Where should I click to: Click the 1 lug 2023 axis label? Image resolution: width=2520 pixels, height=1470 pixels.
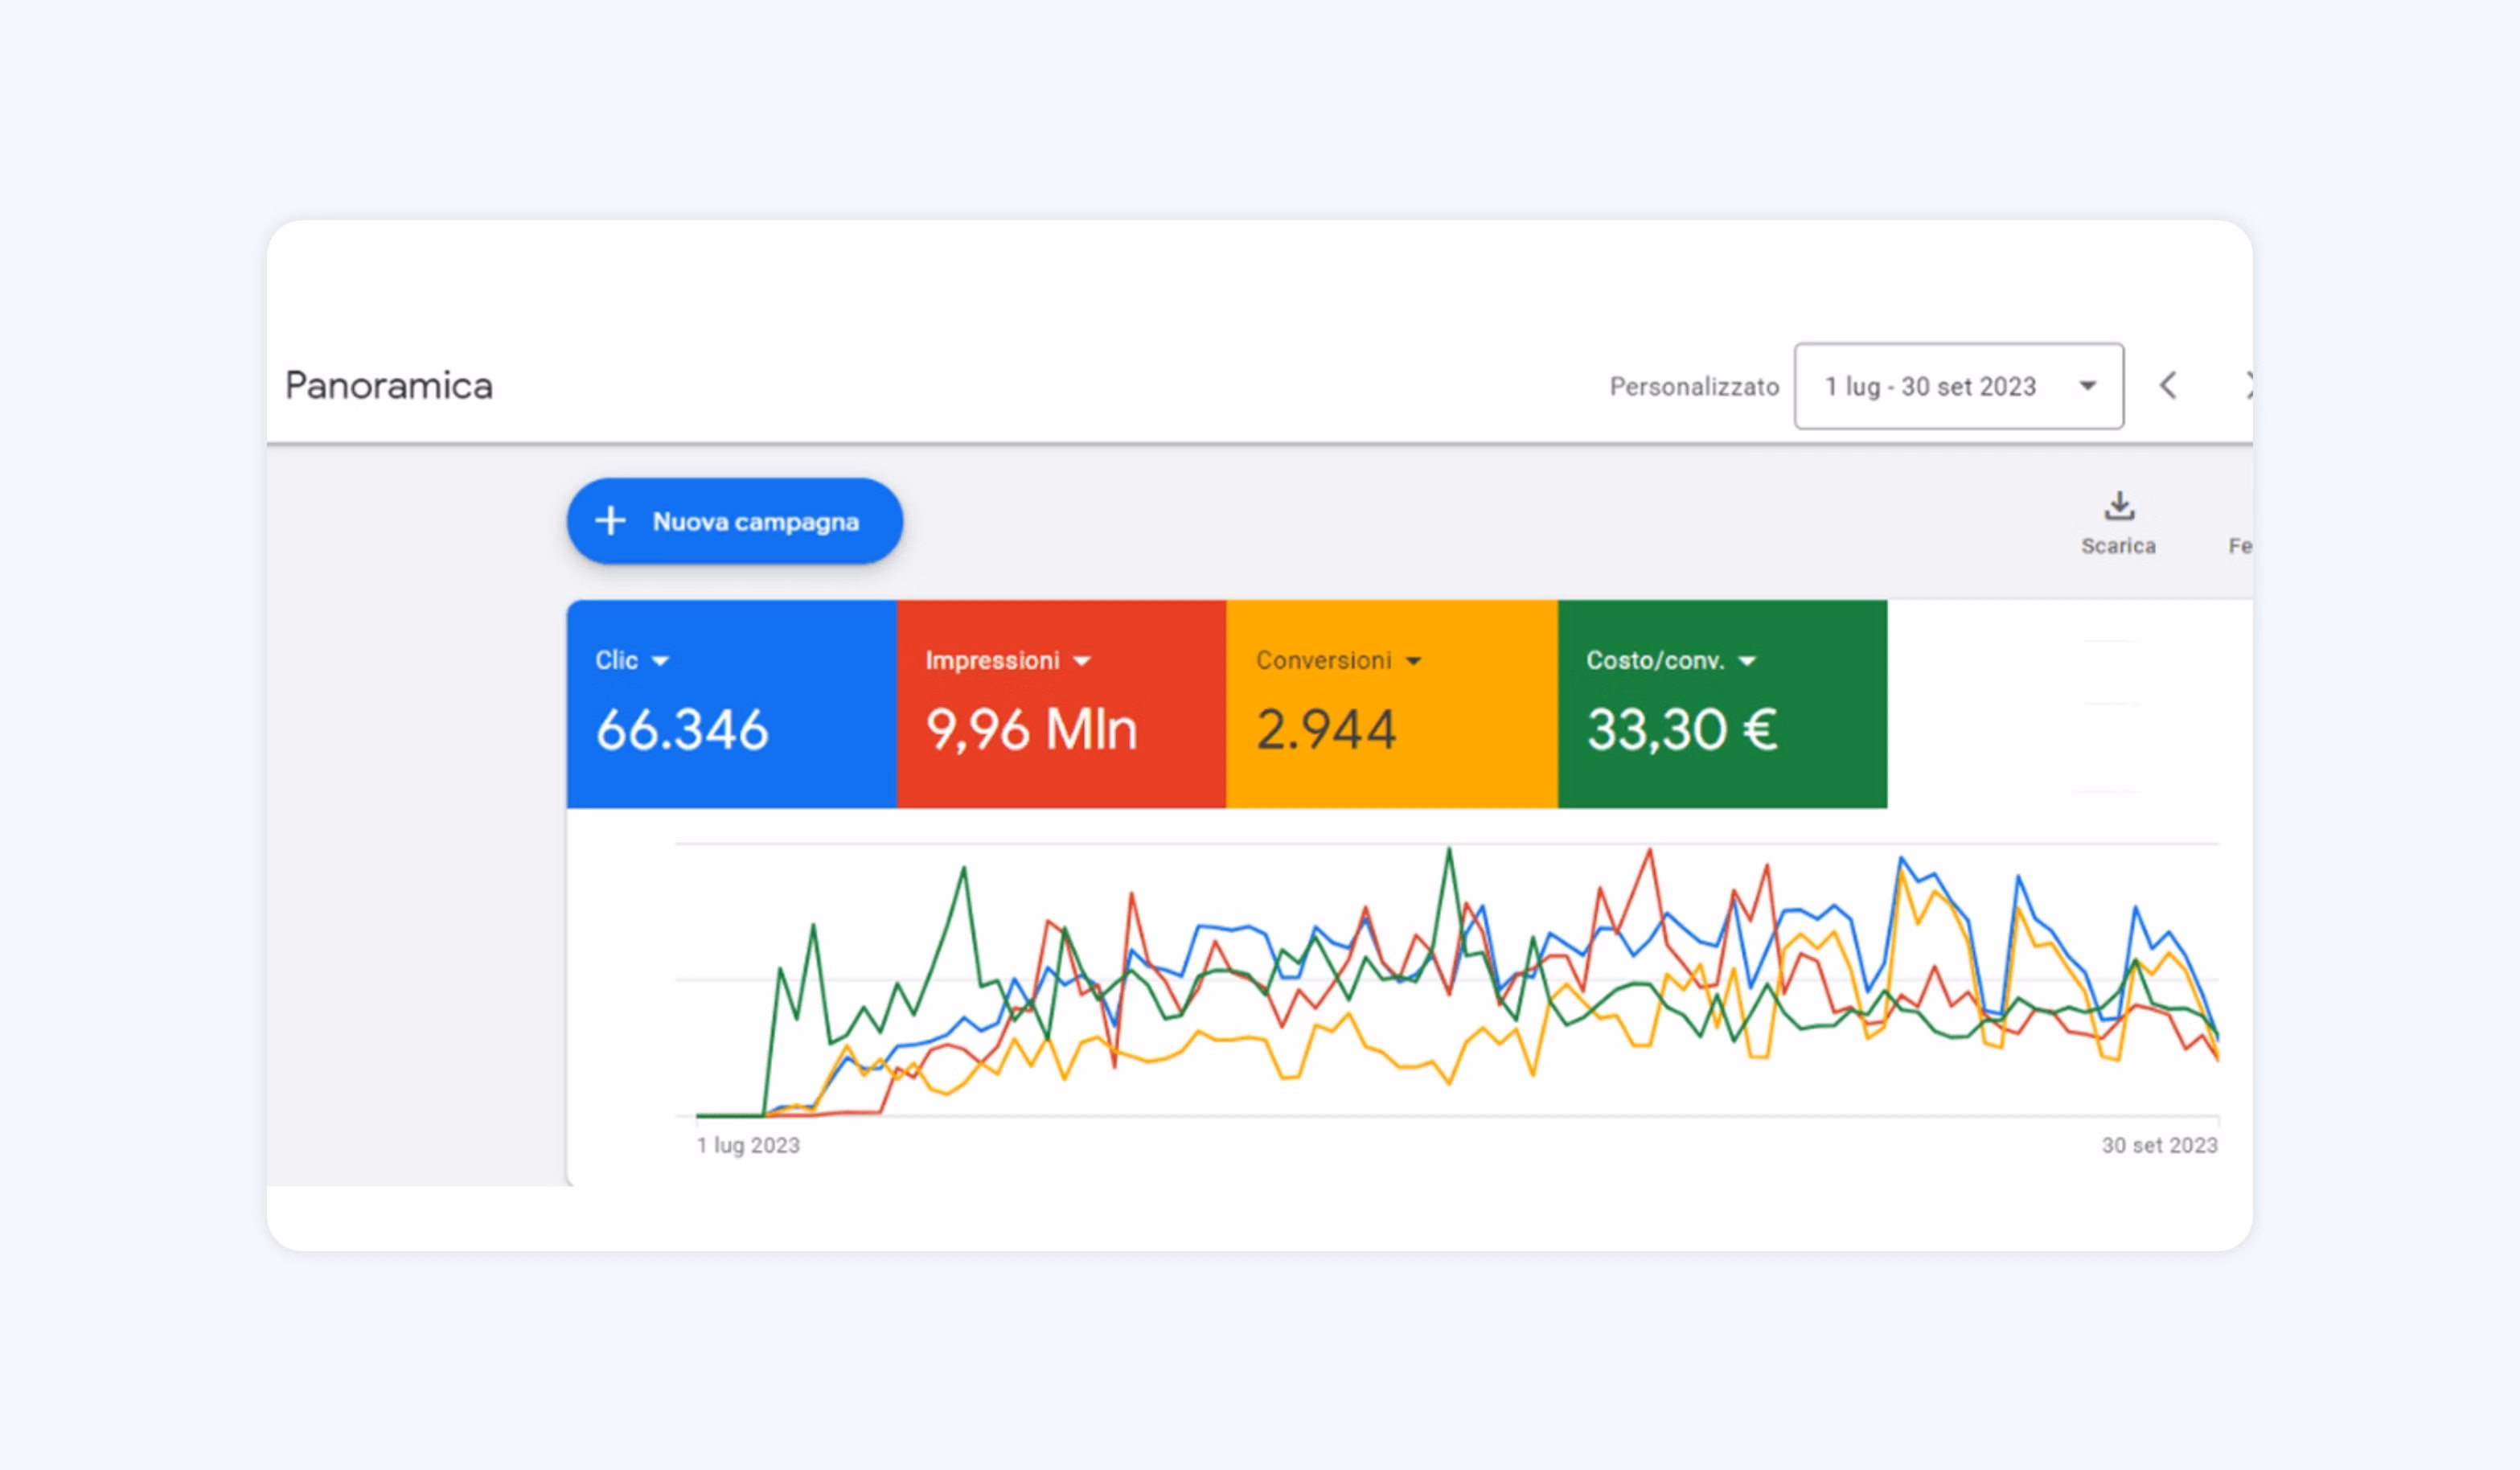[748, 1145]
